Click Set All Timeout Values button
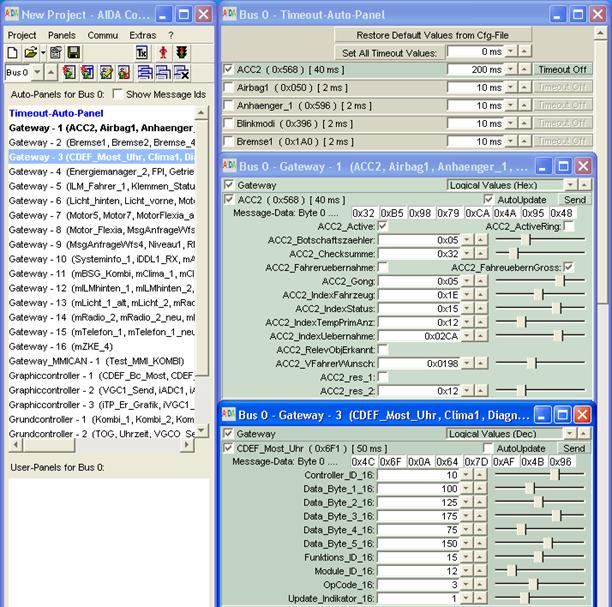This screenshot has height=607, width=612. (389, 53)
